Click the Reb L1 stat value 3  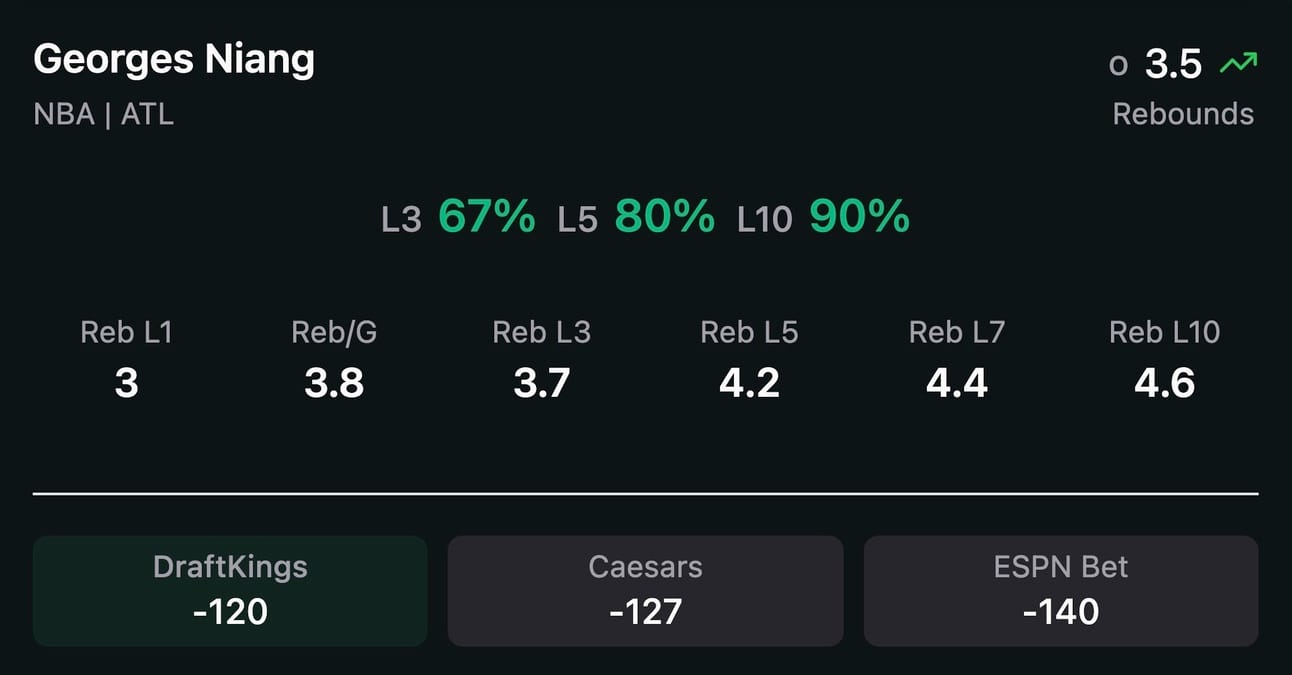(x=126, y=383)
